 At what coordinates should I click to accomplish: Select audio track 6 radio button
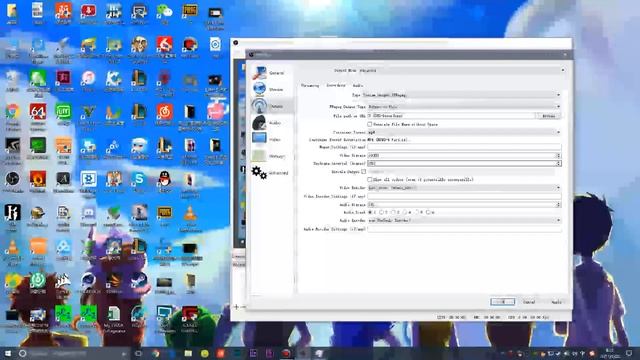click(428, 212)
